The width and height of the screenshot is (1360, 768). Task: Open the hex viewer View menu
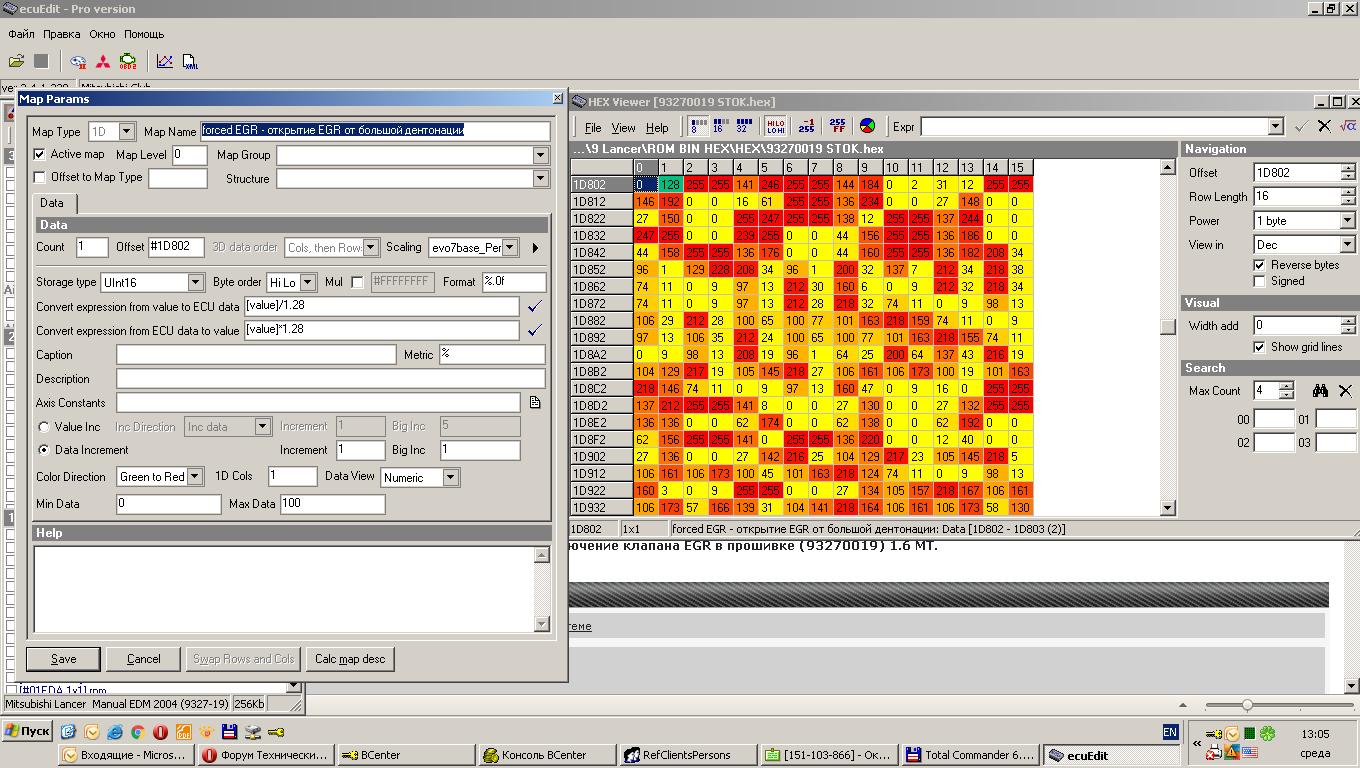[x=623, y=128]
